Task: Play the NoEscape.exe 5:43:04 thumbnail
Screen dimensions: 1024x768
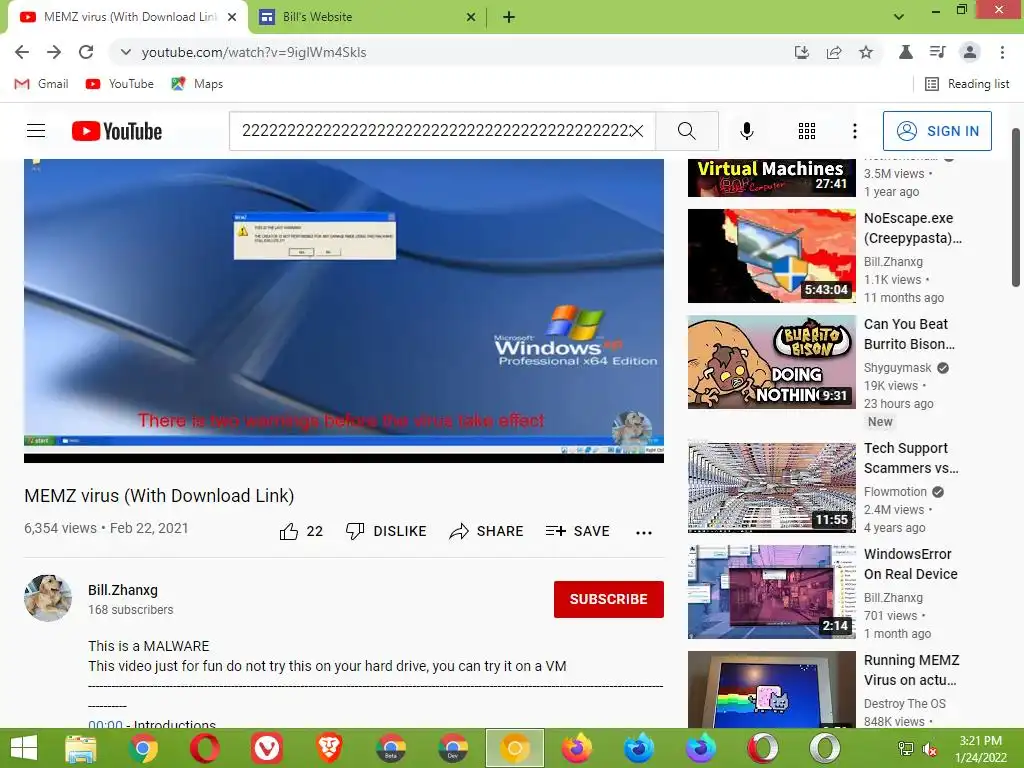Action: (771, 256)
